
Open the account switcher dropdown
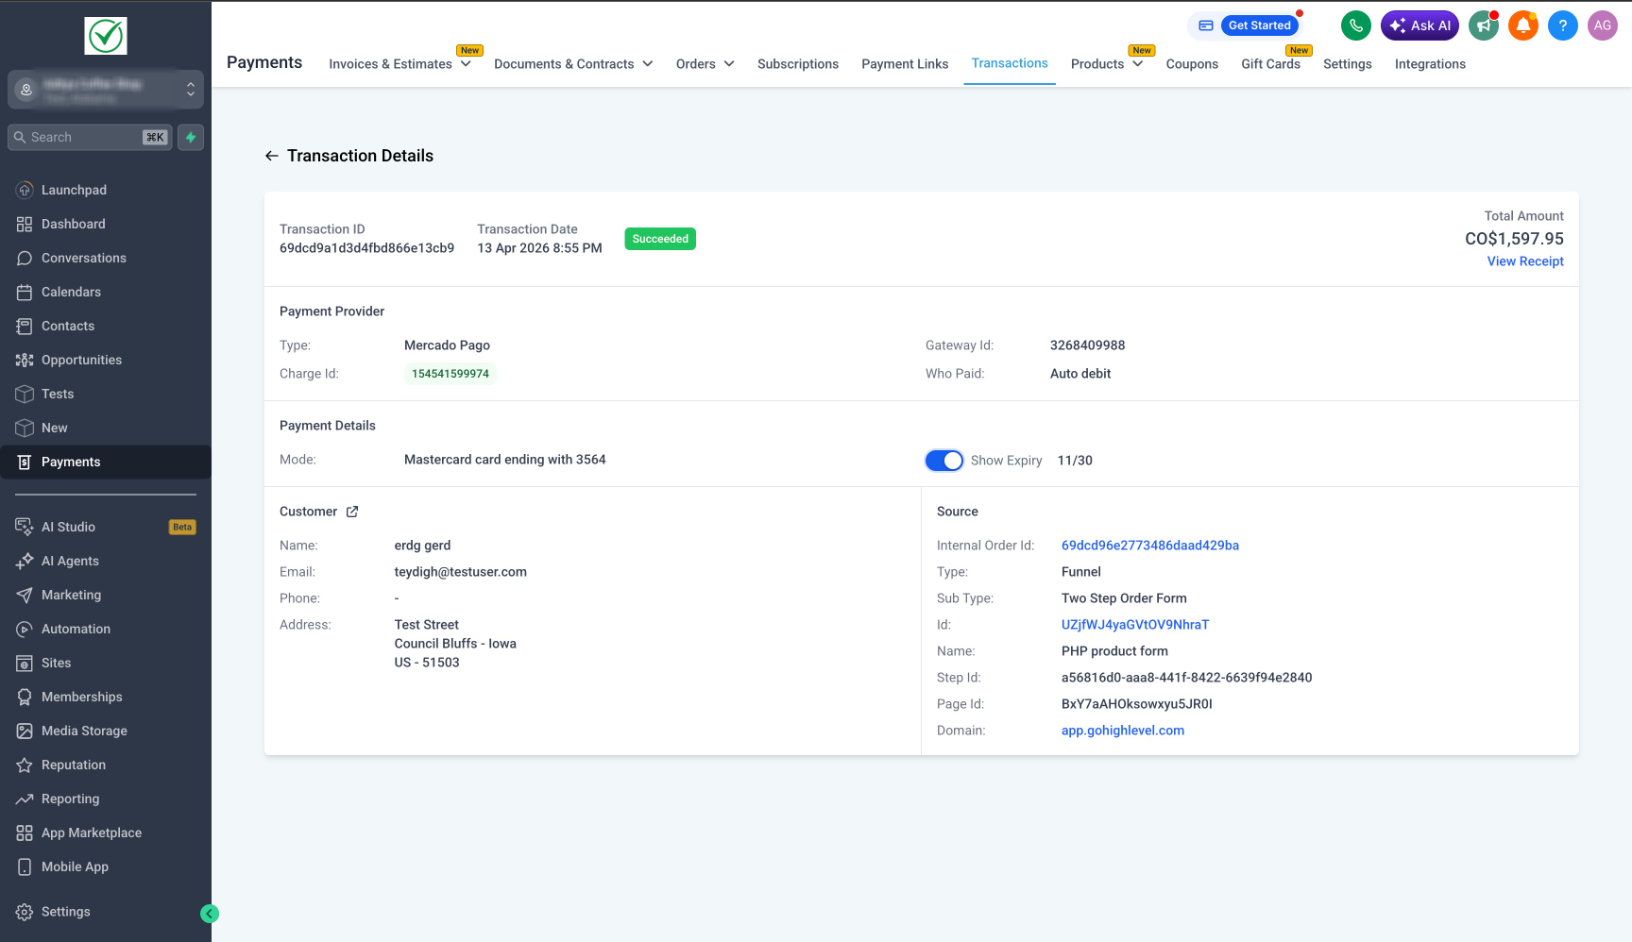coord(105,90)
